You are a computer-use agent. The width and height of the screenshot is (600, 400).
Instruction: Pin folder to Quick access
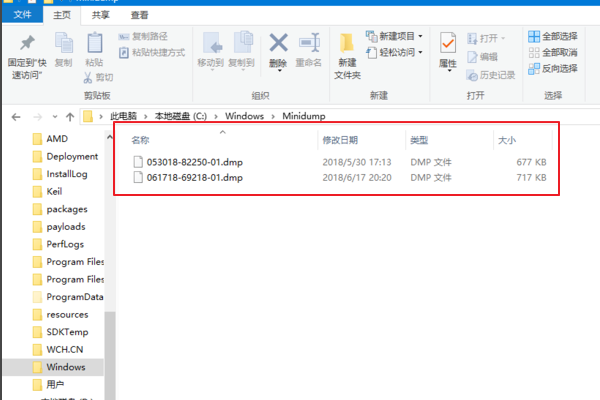pyautogui.click(x=27, y=56)
